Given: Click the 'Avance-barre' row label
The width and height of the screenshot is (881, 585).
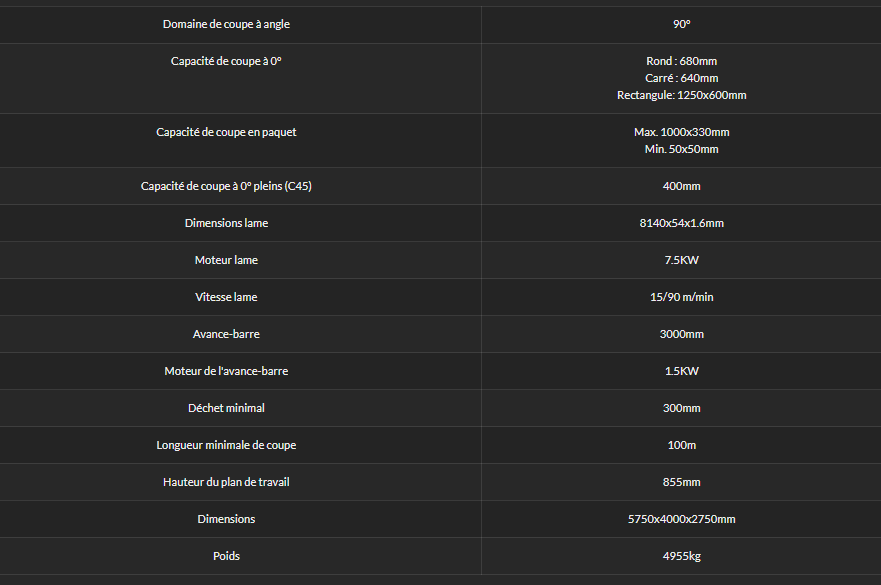Looking at the screenshot, I should (x=226, y=334).
